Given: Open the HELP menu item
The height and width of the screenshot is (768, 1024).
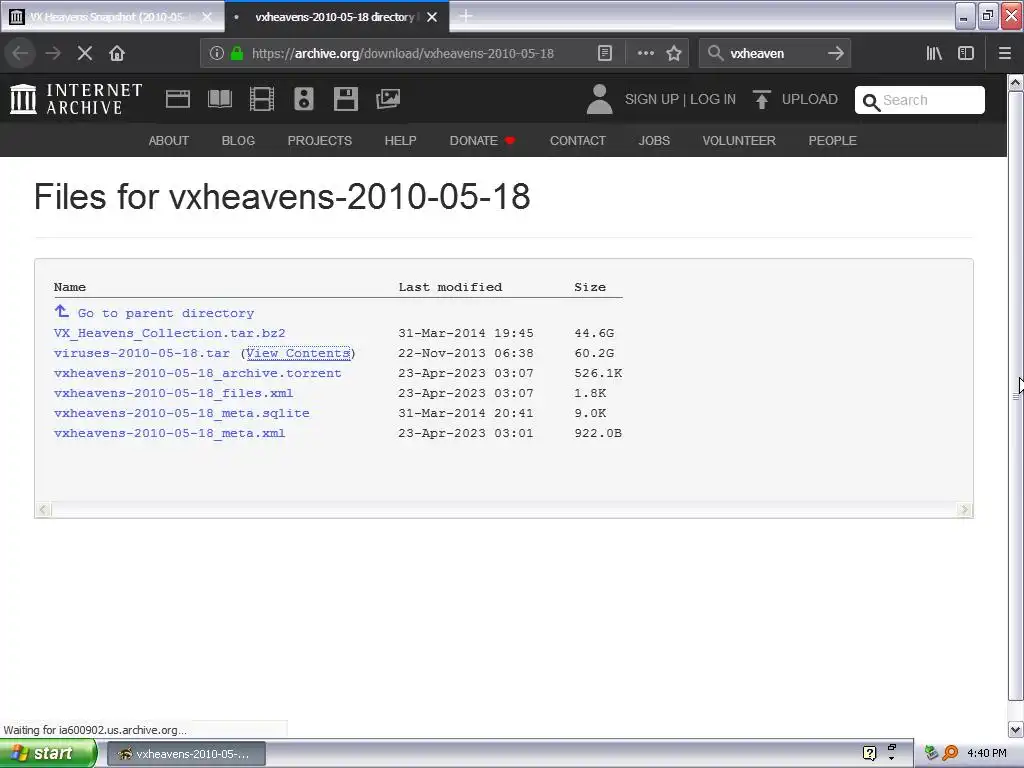Looking at the screenshot, I should 400,141.
